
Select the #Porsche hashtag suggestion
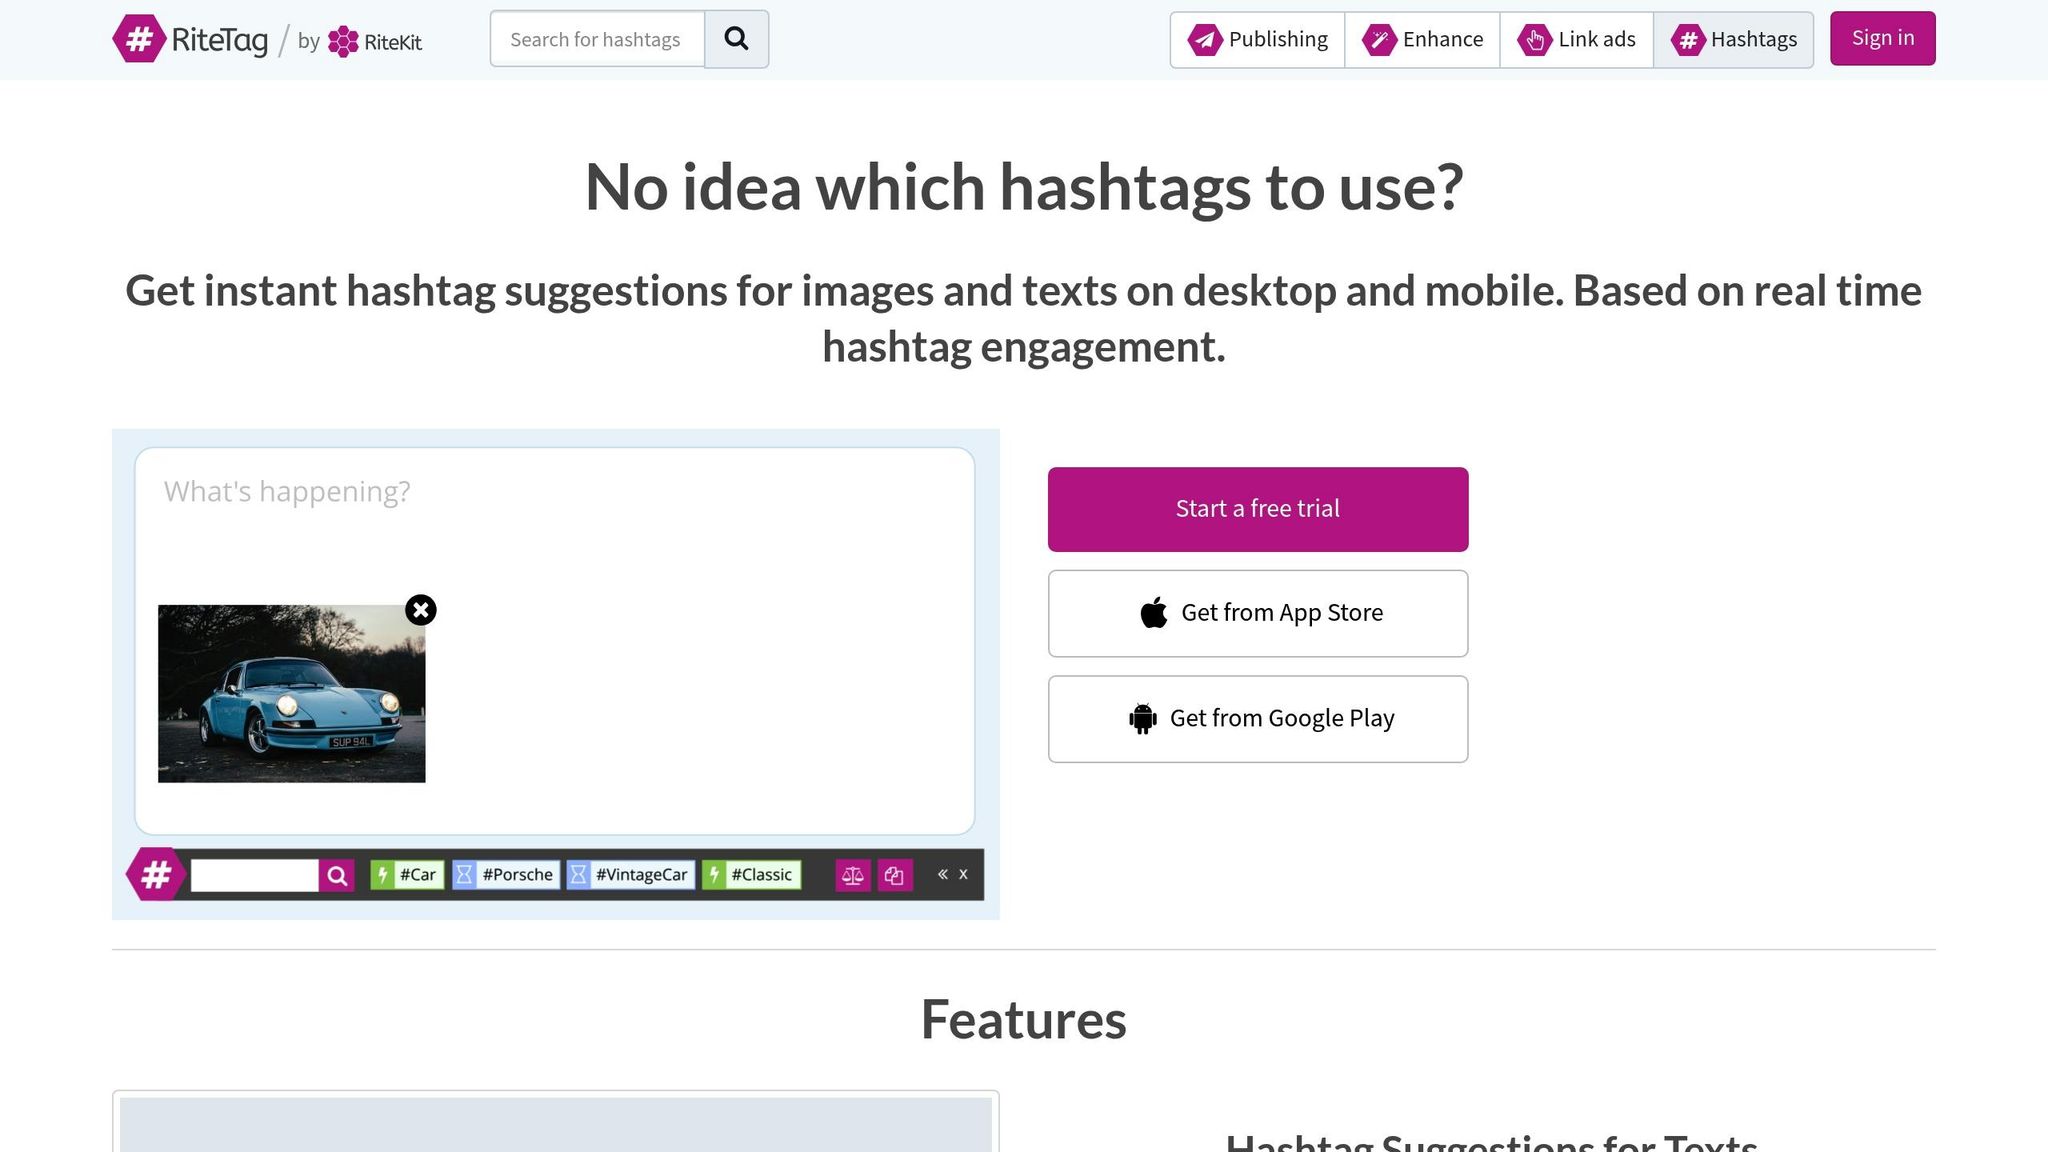506,875
